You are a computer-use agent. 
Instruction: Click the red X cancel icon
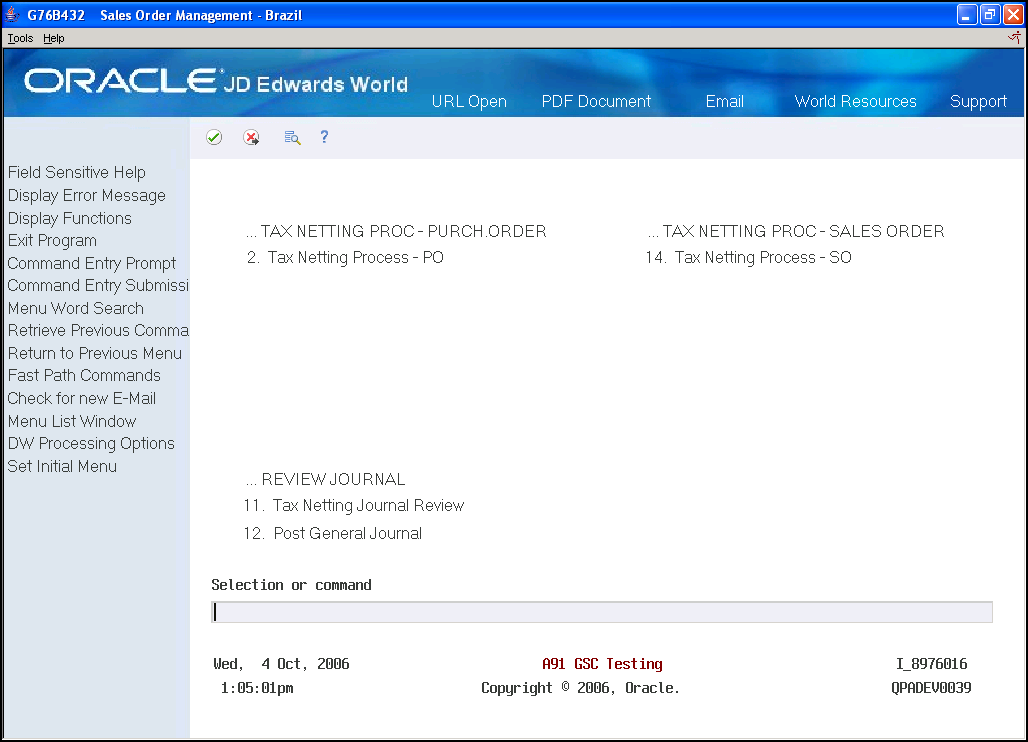click(251, 137)
